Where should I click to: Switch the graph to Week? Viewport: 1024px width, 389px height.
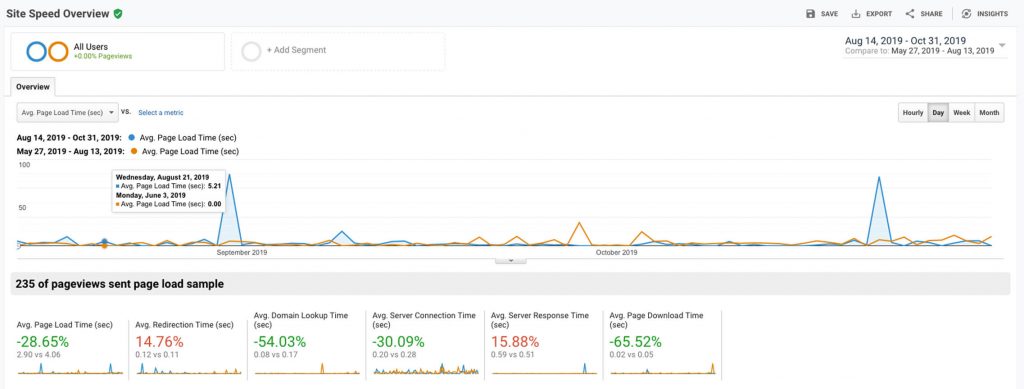point(961,112)
